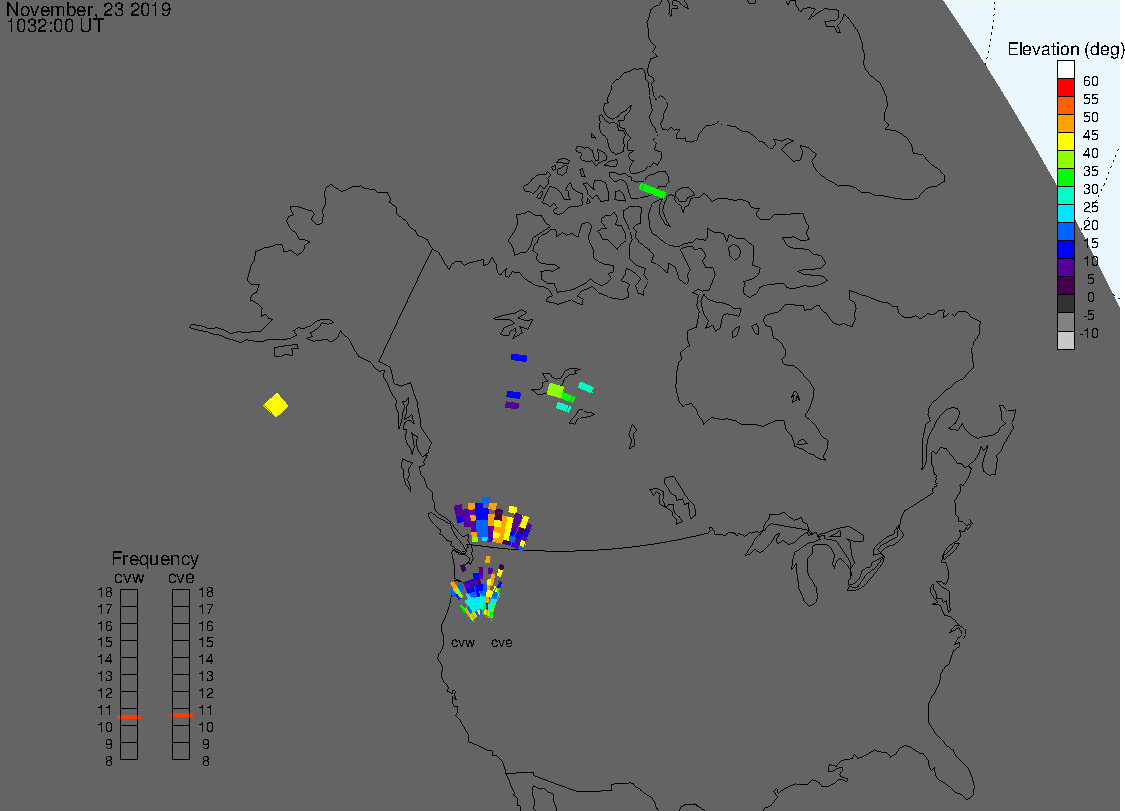Click the purple swatch above label 5
Viewport: 1125px width, 811px height.
[1065, 267]
